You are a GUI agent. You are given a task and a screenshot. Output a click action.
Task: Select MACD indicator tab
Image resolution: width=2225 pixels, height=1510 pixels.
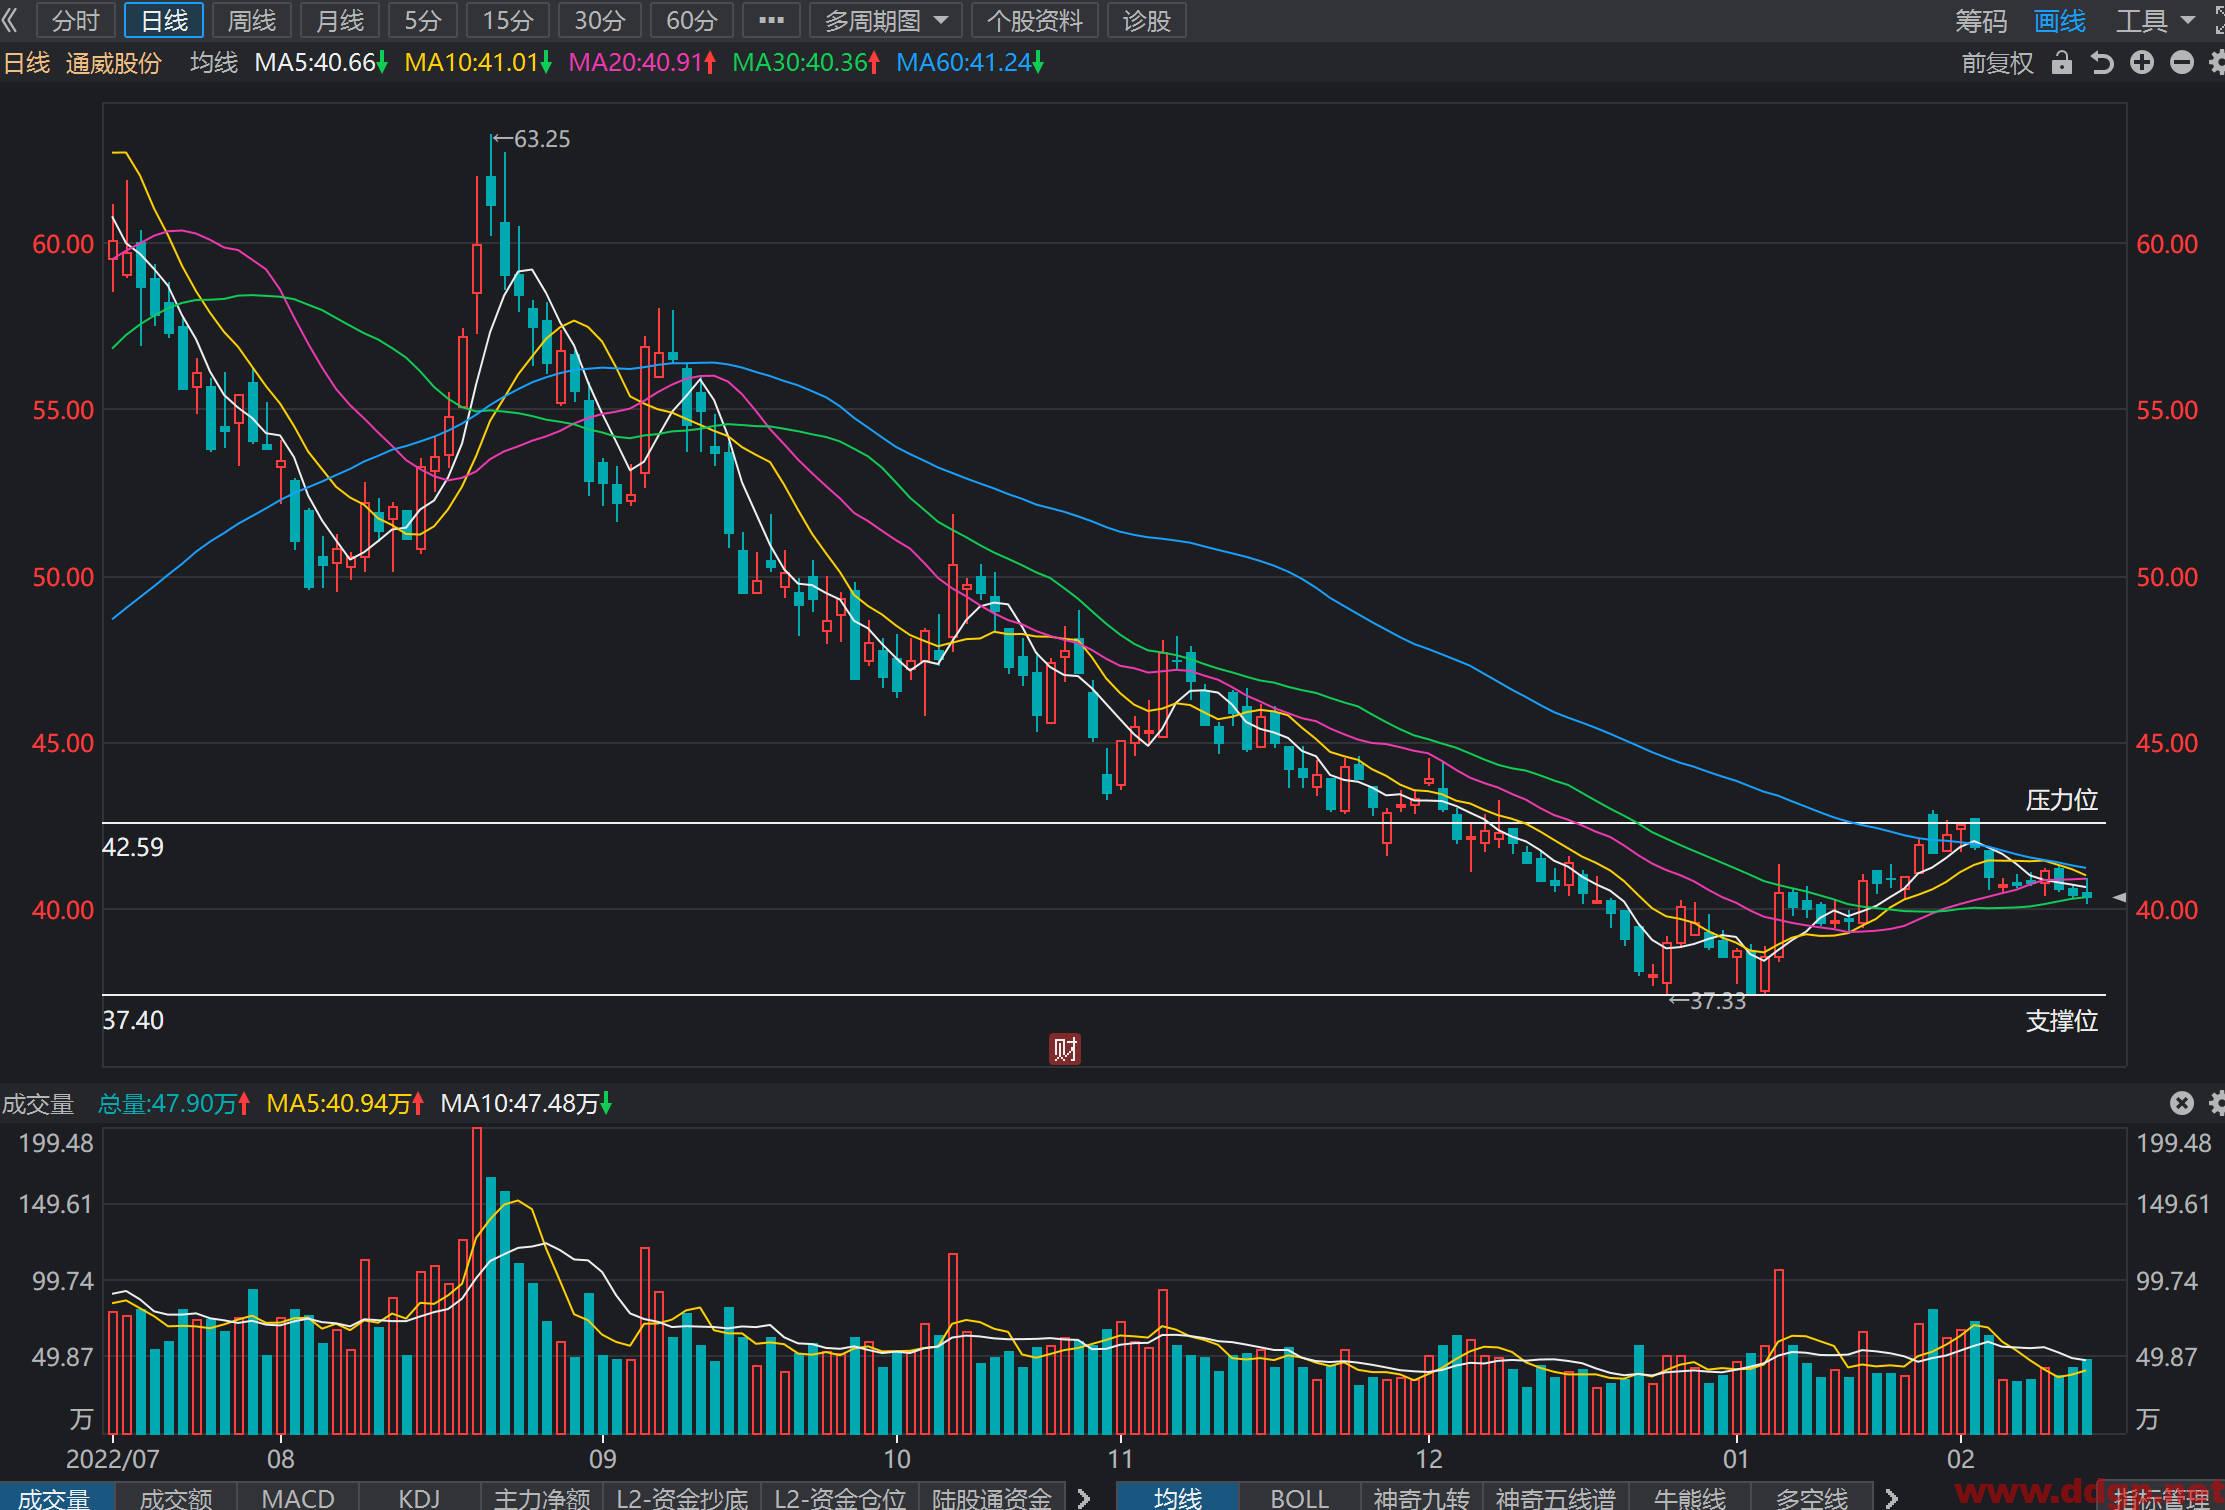tap(298, 1498)
